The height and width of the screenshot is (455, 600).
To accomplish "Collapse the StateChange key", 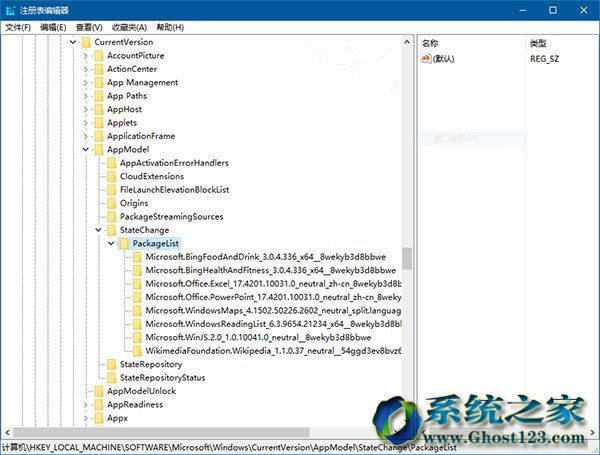I will pyautogui.click(x=98, y=230).
